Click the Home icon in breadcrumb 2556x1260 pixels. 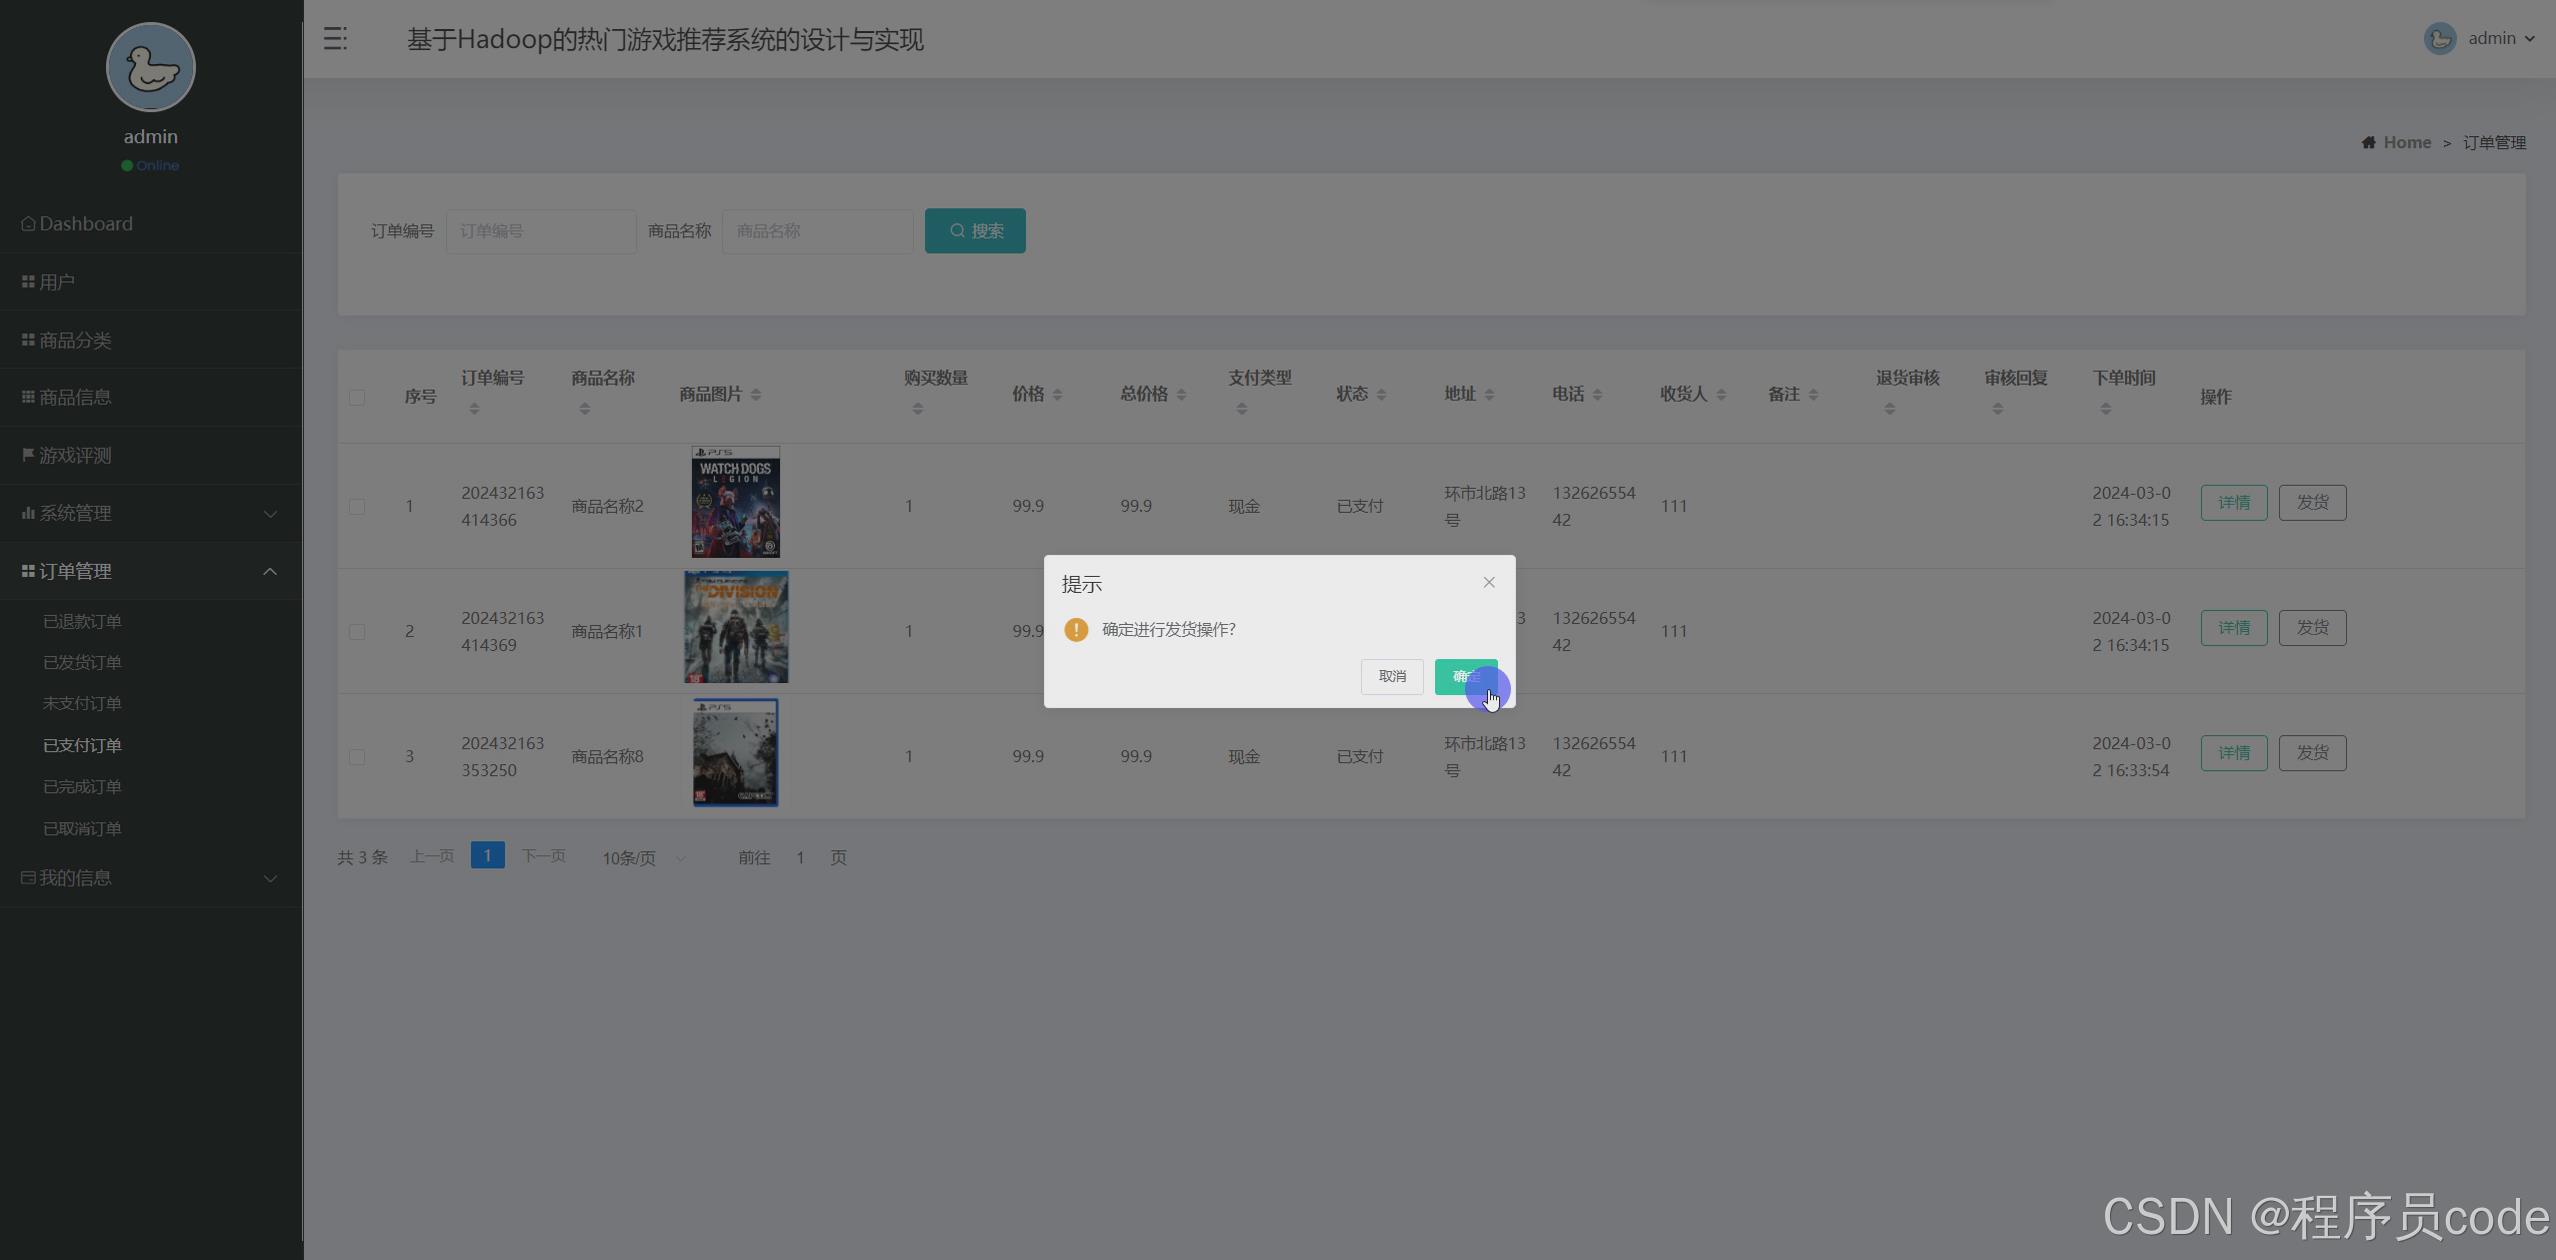2368,143
